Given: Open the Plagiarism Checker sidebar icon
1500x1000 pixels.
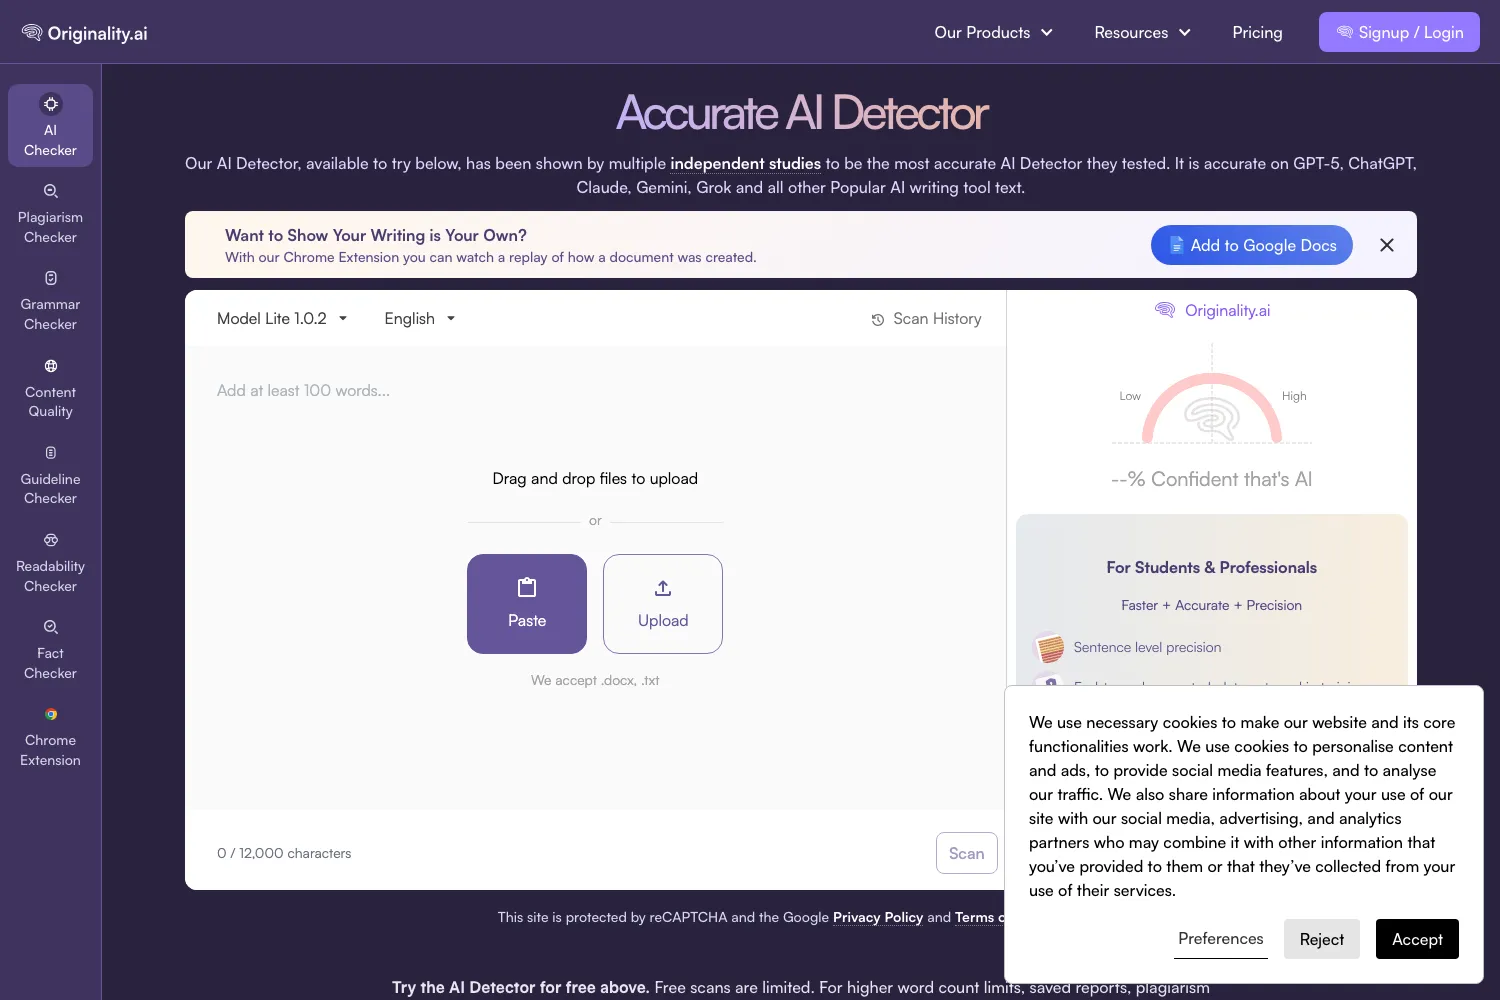Looking at the screenshot, I should tap(50, 214).
